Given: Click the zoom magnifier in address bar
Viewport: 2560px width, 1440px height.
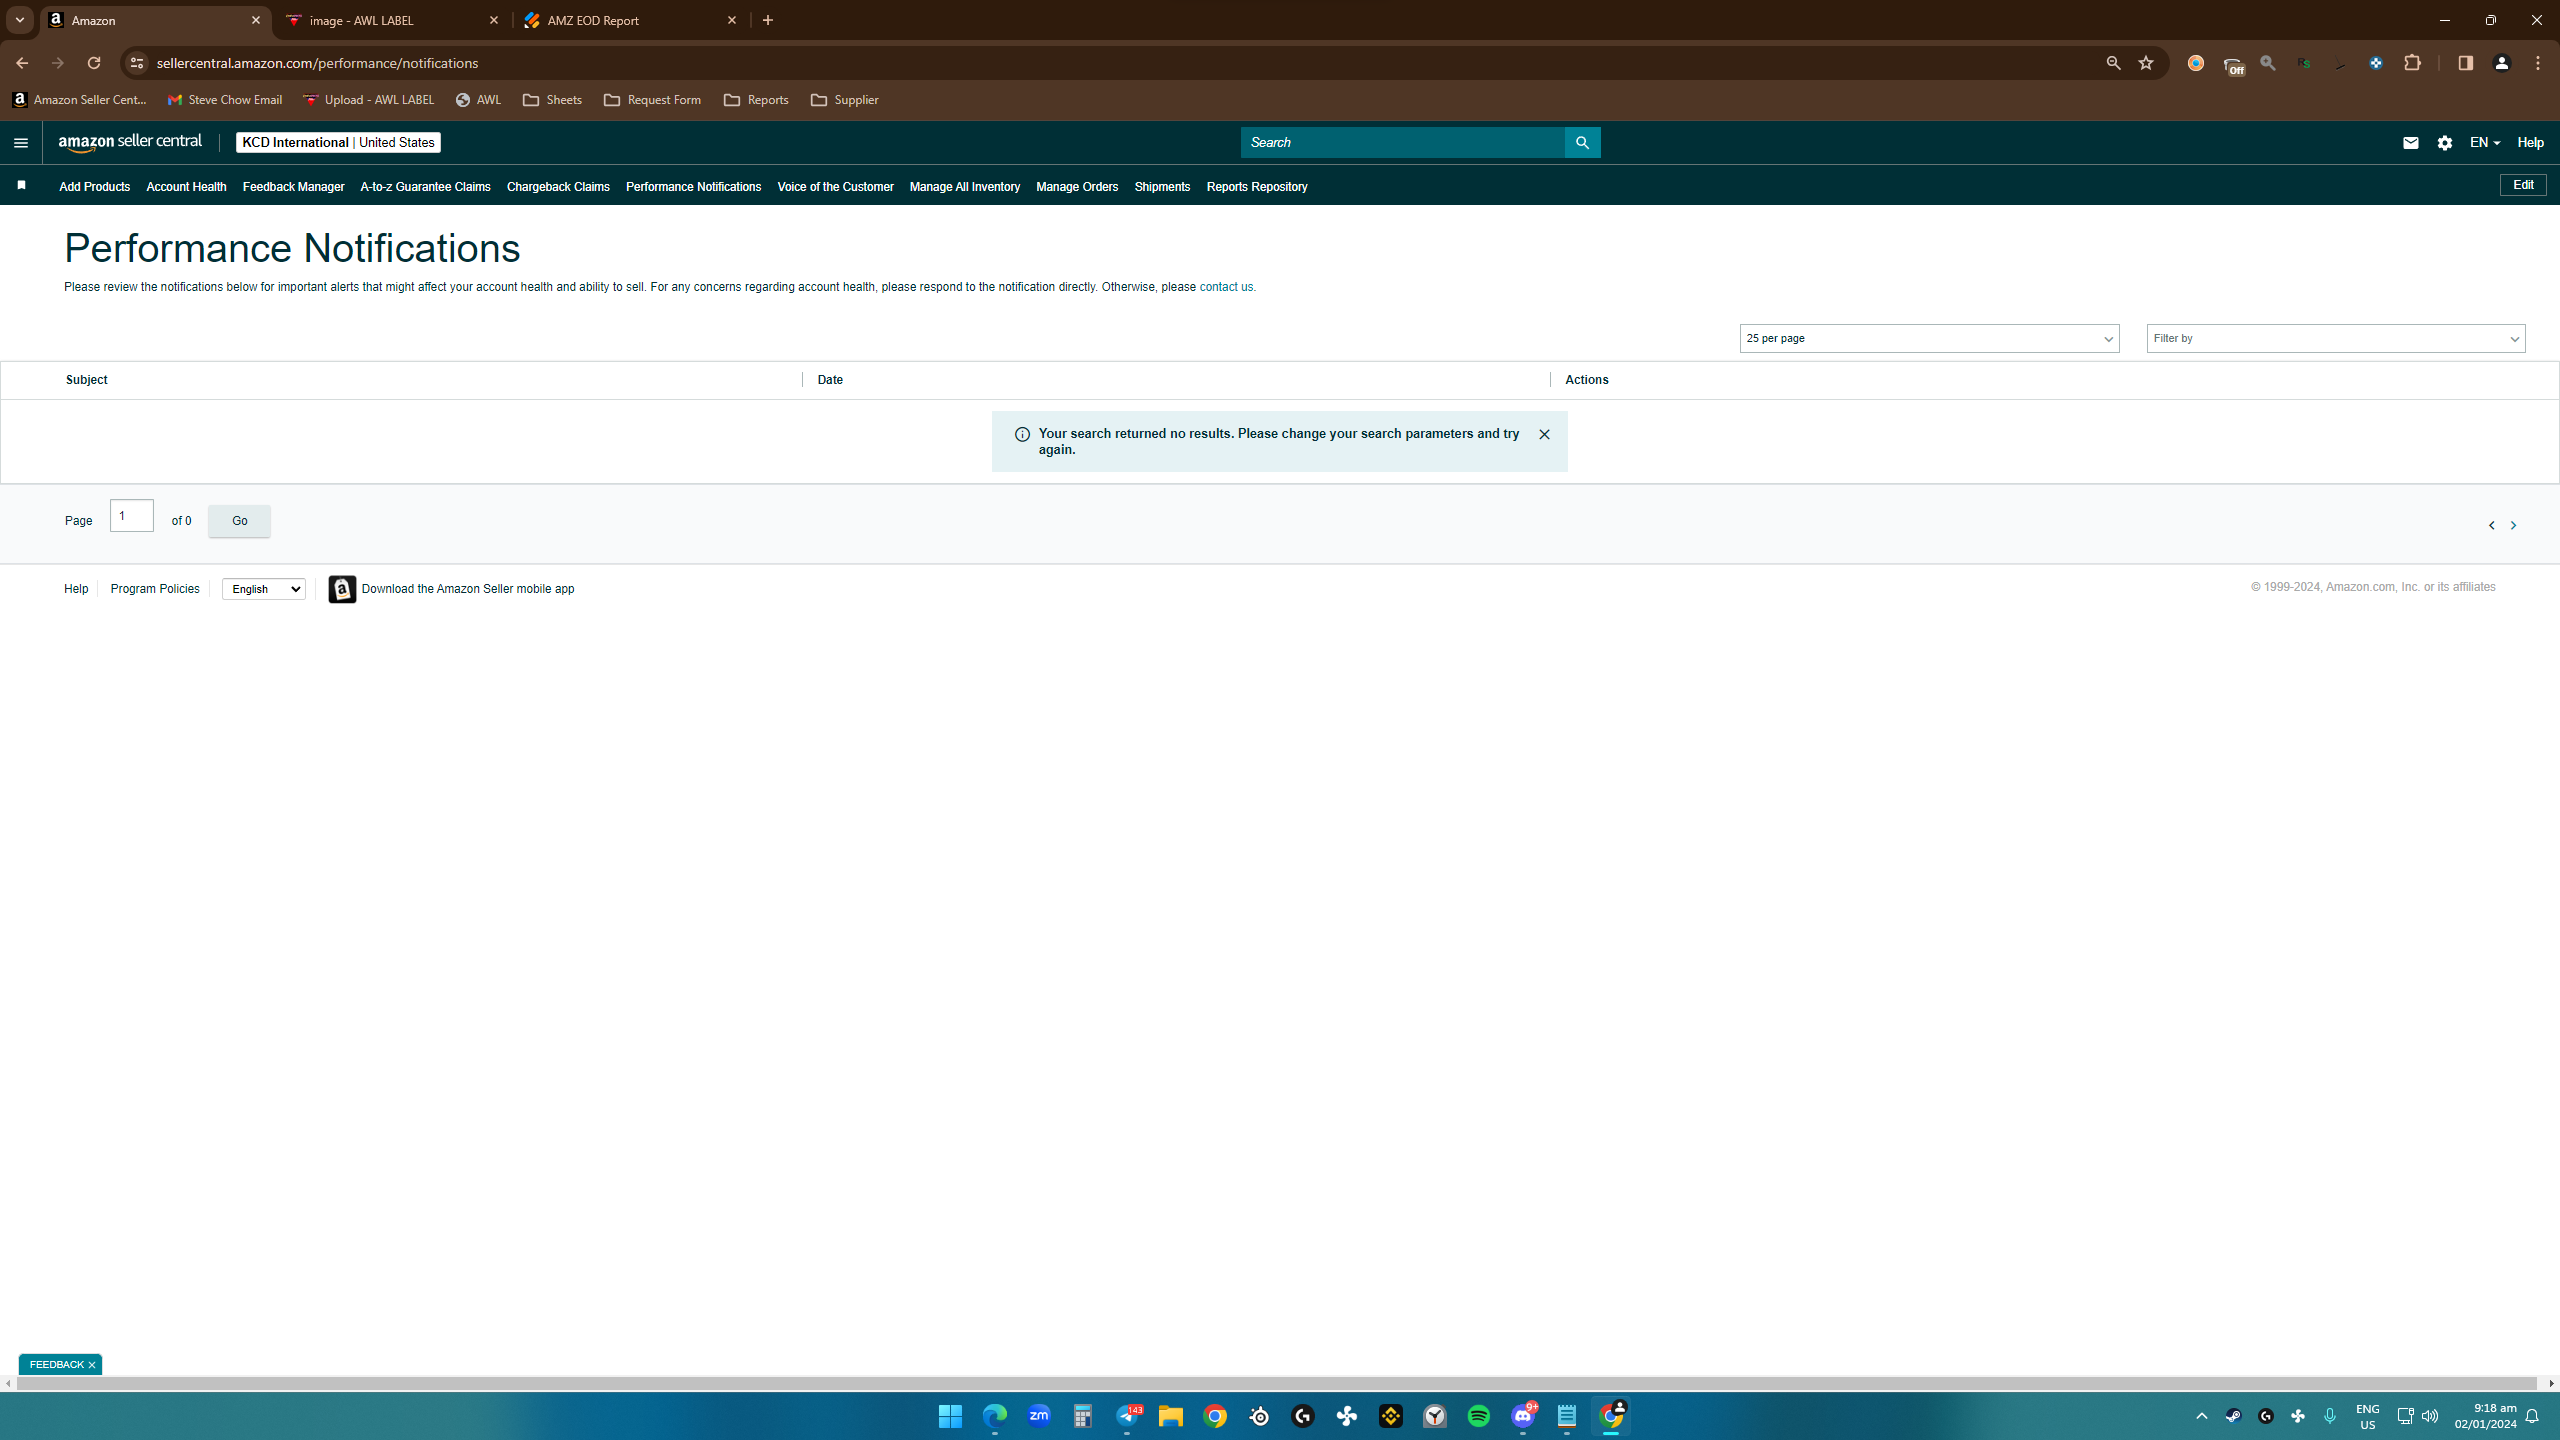Looking at the screenshot, I should pyautogui.click(x=2113, y=63).
